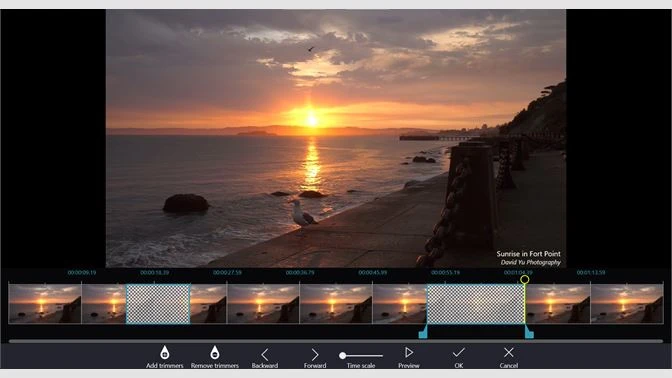672x378 pixels.
Task: Select the left blue trimmer handle
Action: [x=423, y=332]
